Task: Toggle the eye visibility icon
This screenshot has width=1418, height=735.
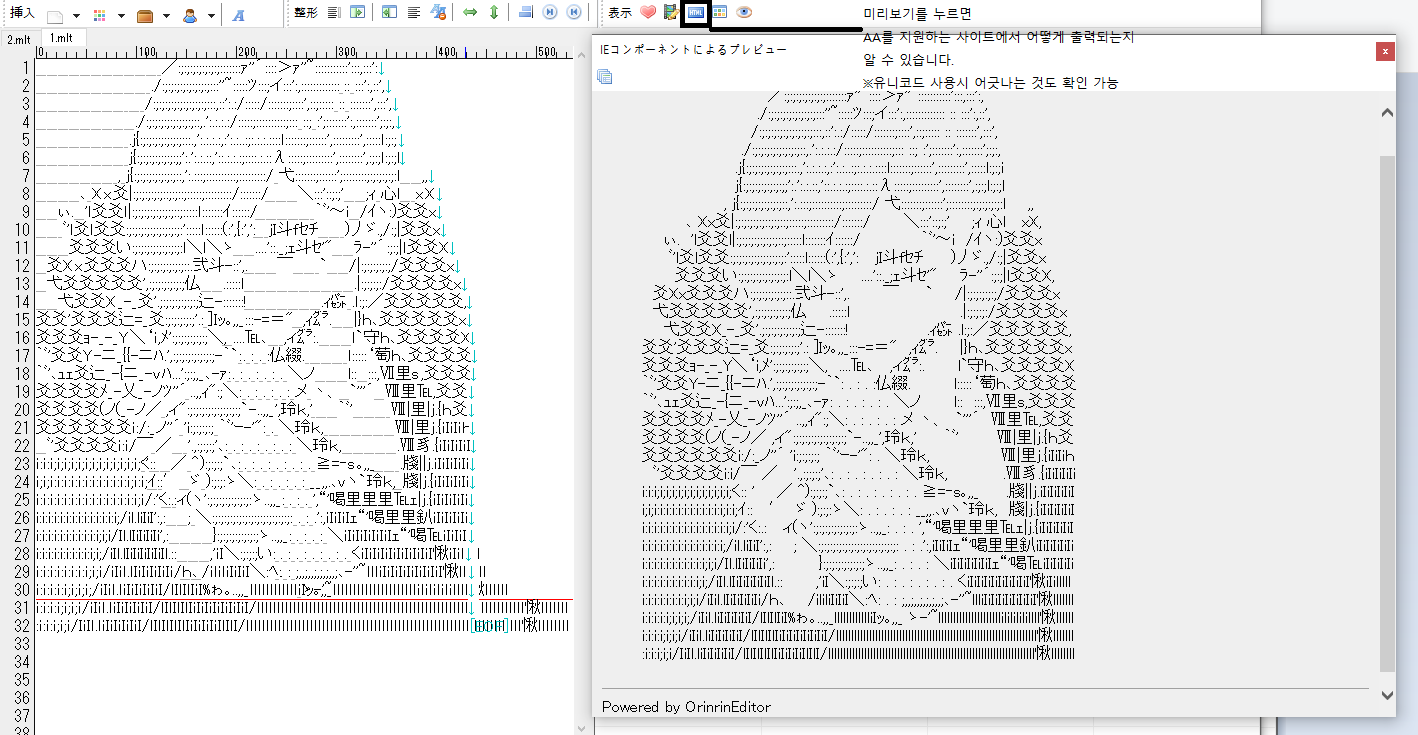Action: (x=744, y=13)
